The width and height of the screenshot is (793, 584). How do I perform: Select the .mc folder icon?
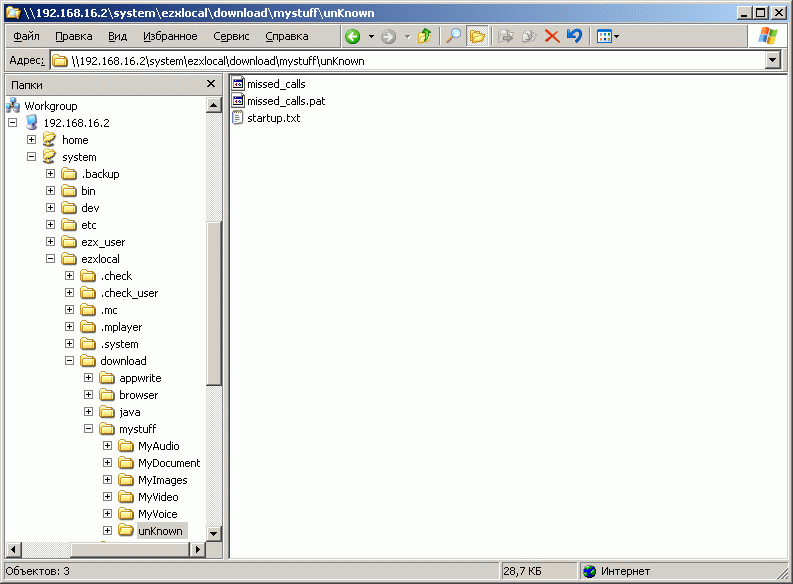[88, 309]
